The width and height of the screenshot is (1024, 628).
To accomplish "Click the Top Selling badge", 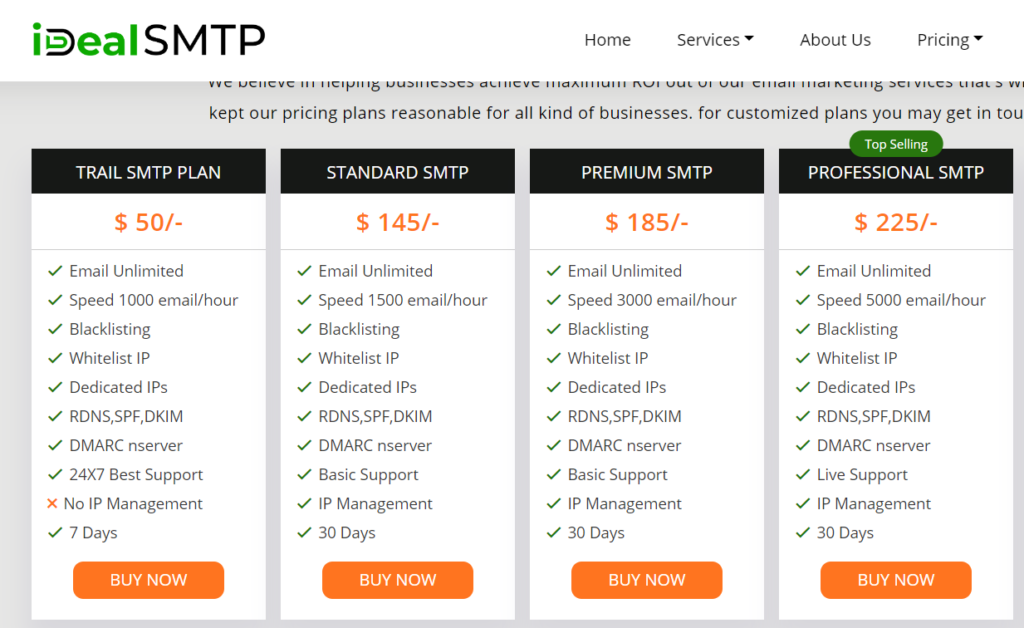I will [895, 143].
